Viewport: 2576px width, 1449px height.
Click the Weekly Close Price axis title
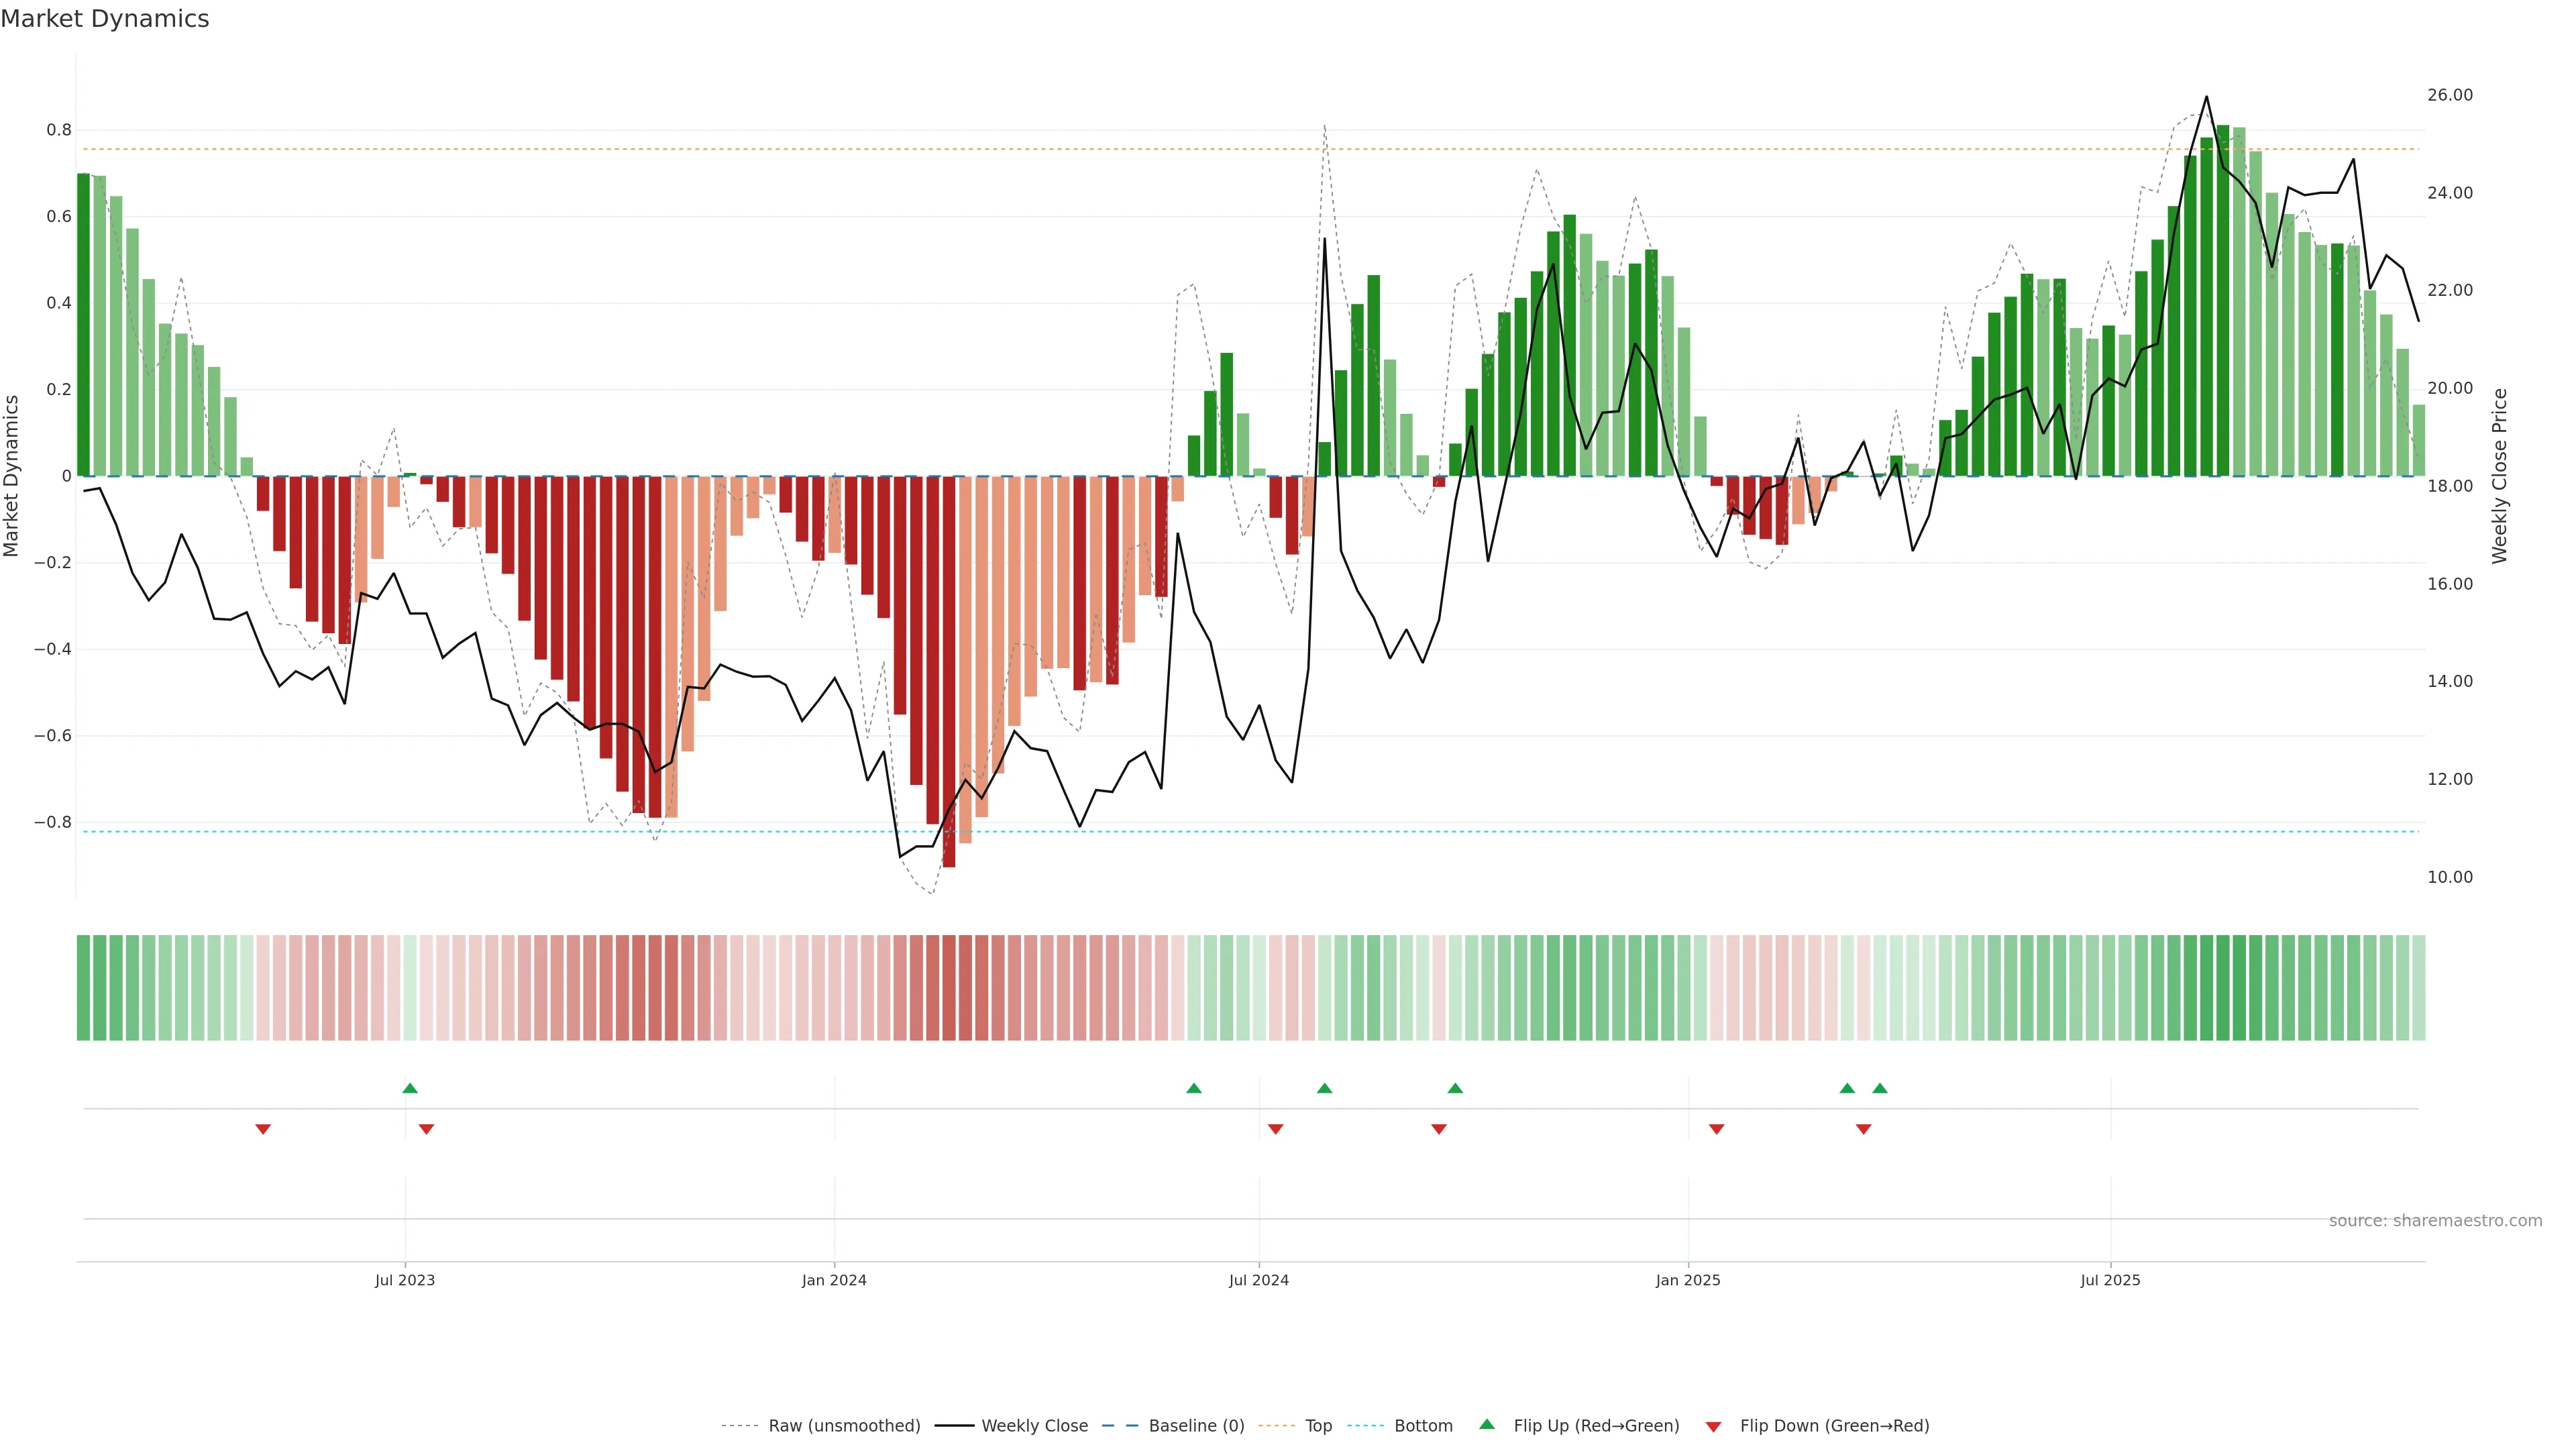pos(2499,476)
